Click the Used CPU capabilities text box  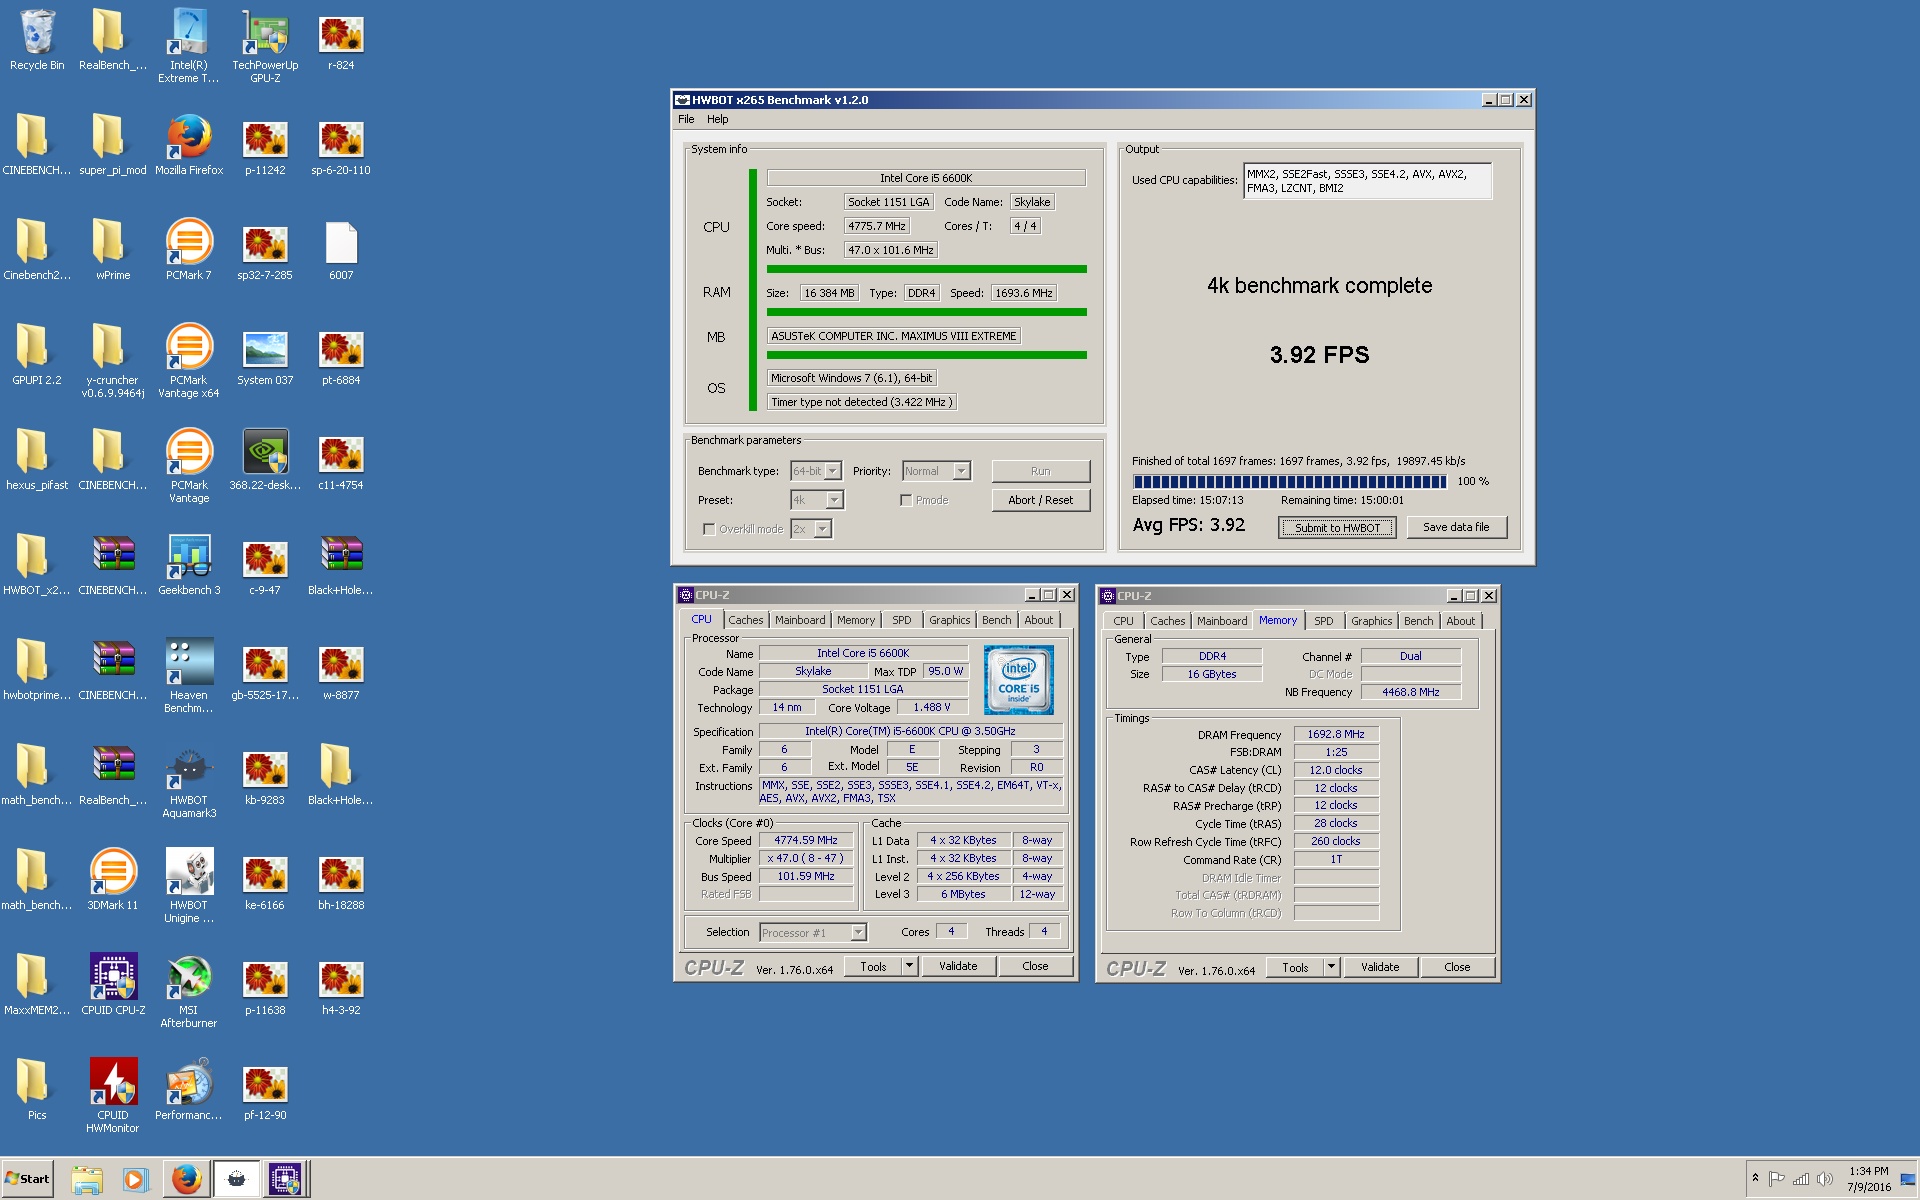(x=1367, y=181)
